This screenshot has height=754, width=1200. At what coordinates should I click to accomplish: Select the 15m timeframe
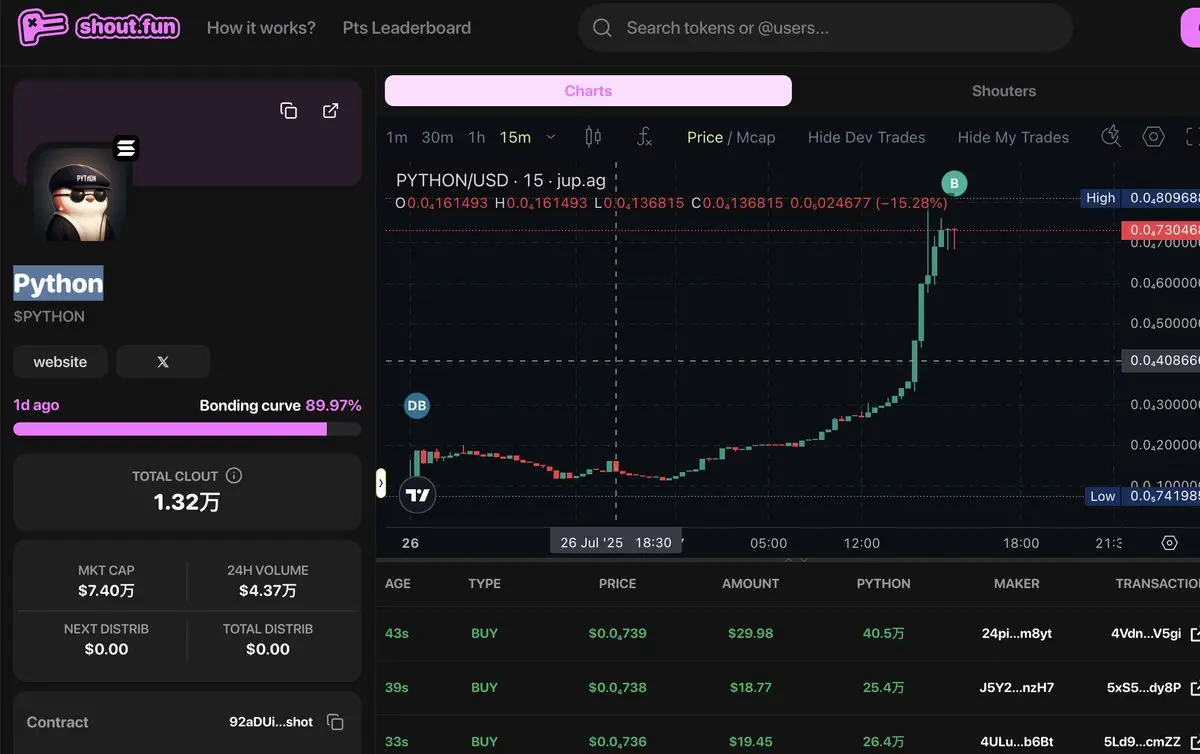tap(515, 137)
